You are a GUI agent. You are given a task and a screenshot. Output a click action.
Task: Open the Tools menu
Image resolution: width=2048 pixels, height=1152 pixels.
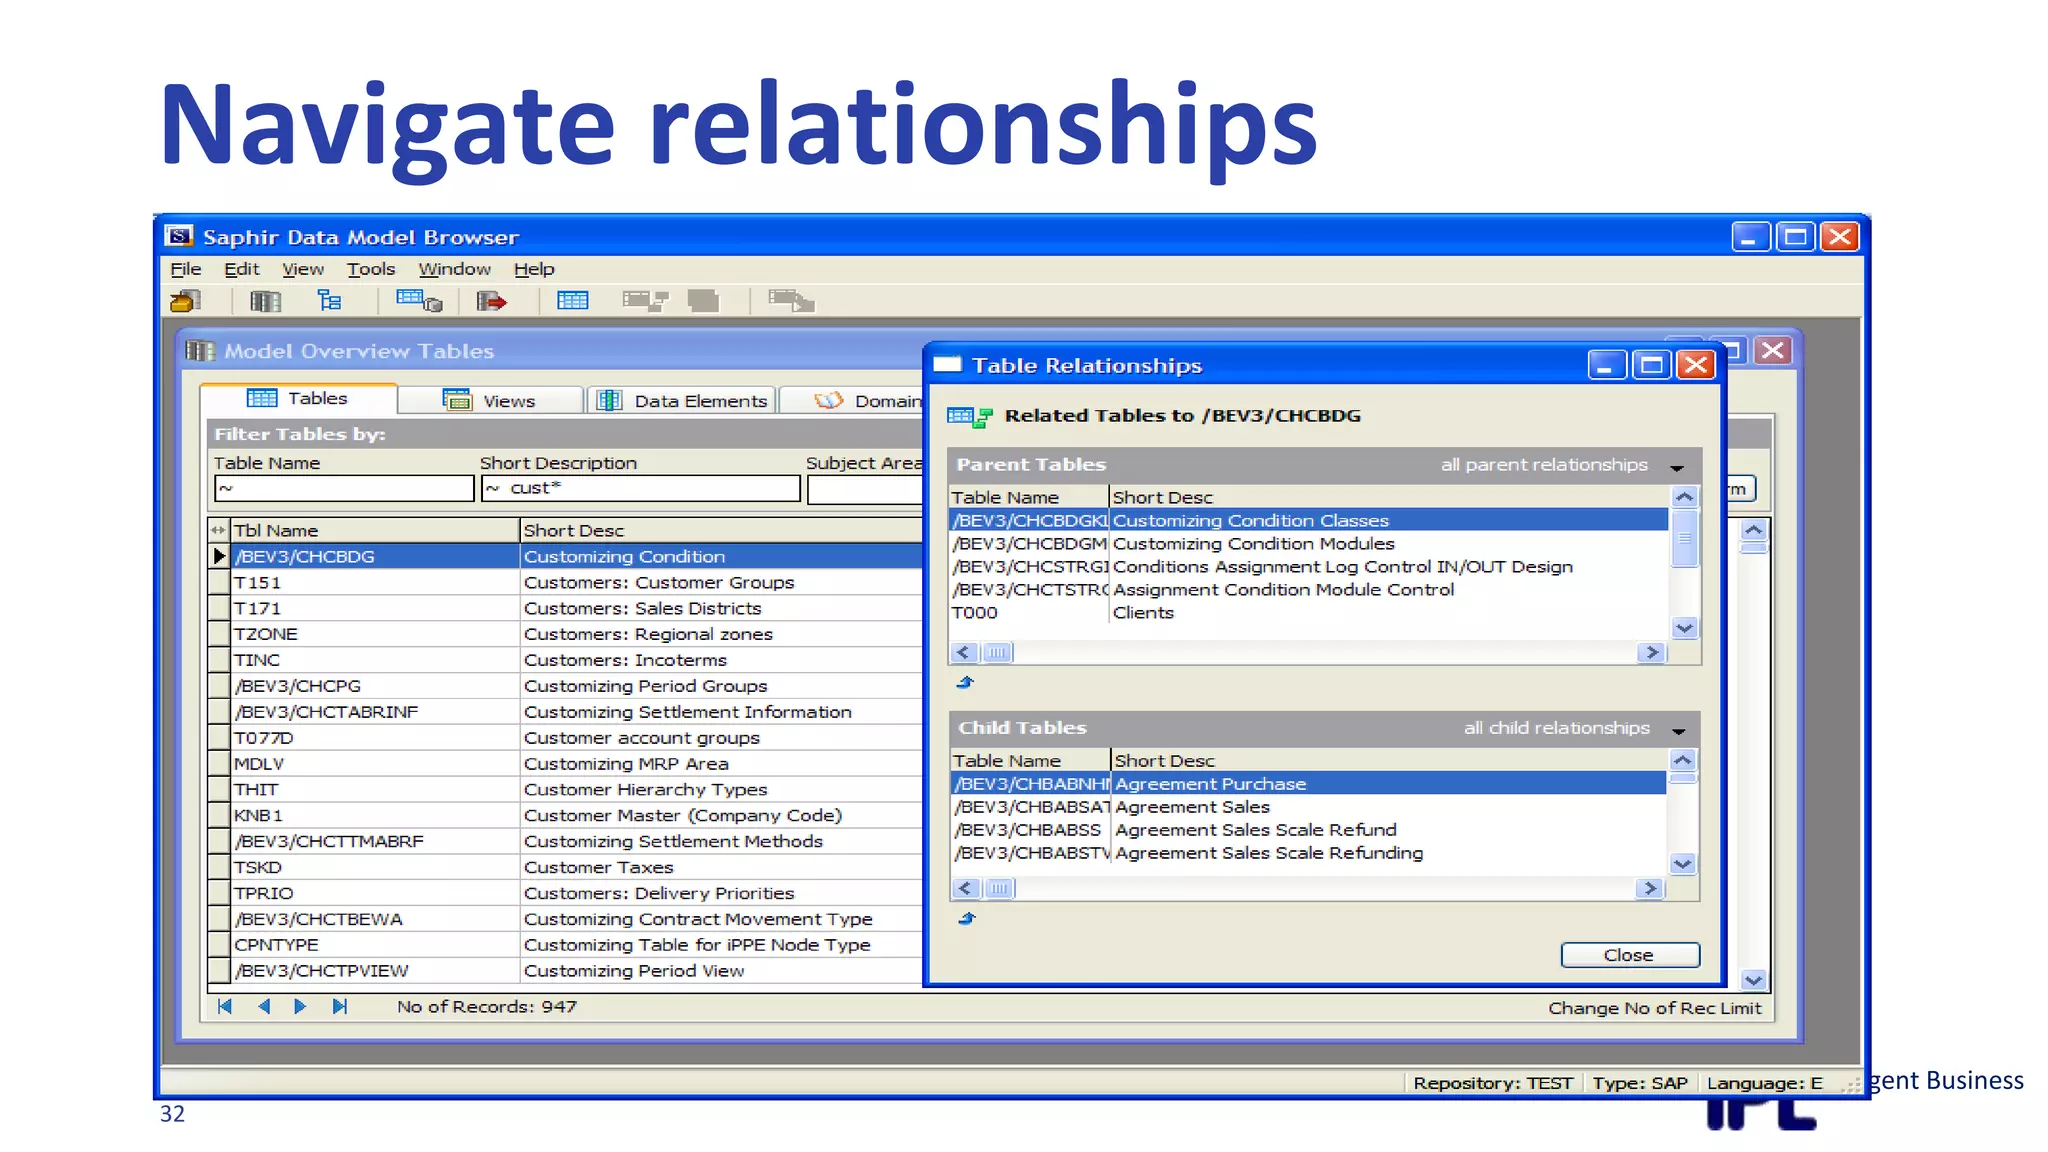(x=371, y=269)
